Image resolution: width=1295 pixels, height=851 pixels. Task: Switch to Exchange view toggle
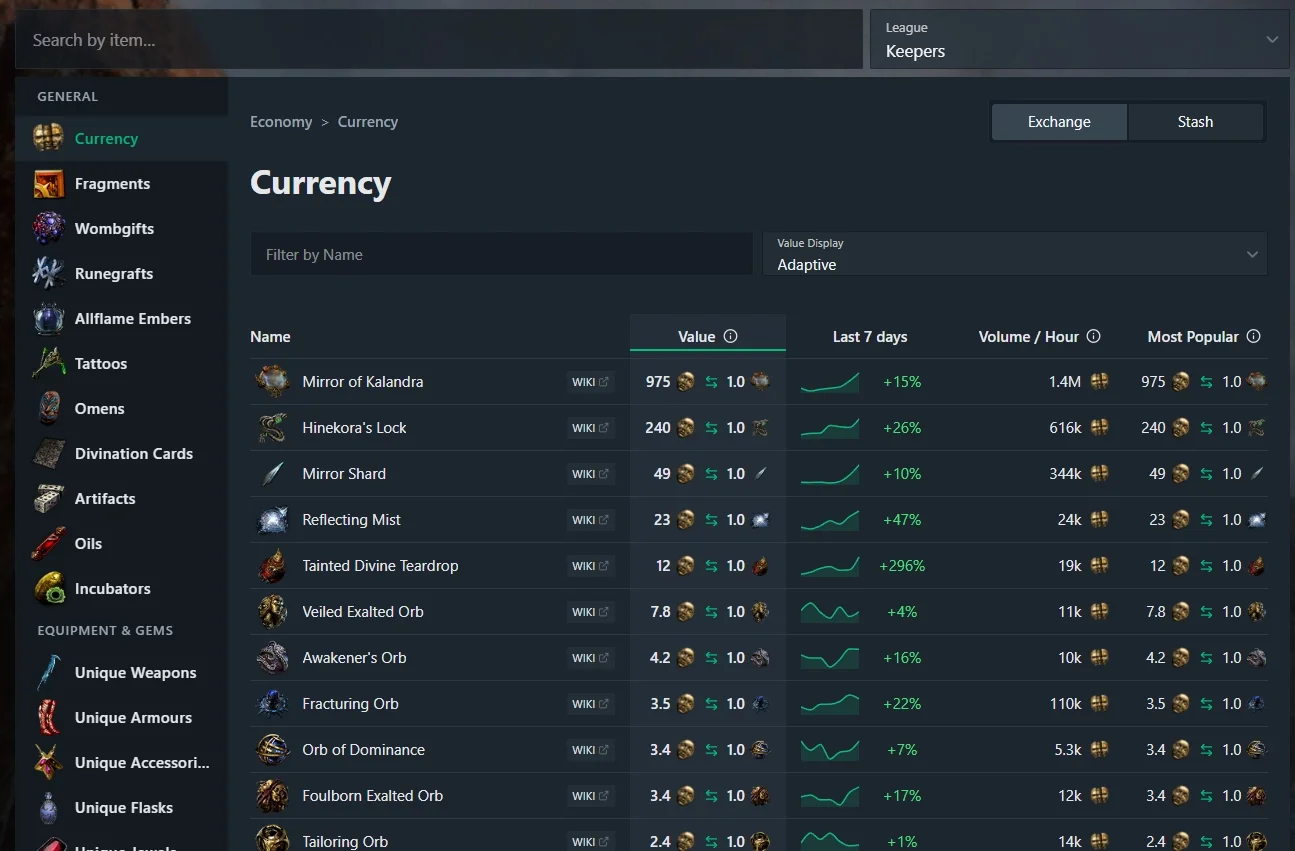pos(1059,122)
